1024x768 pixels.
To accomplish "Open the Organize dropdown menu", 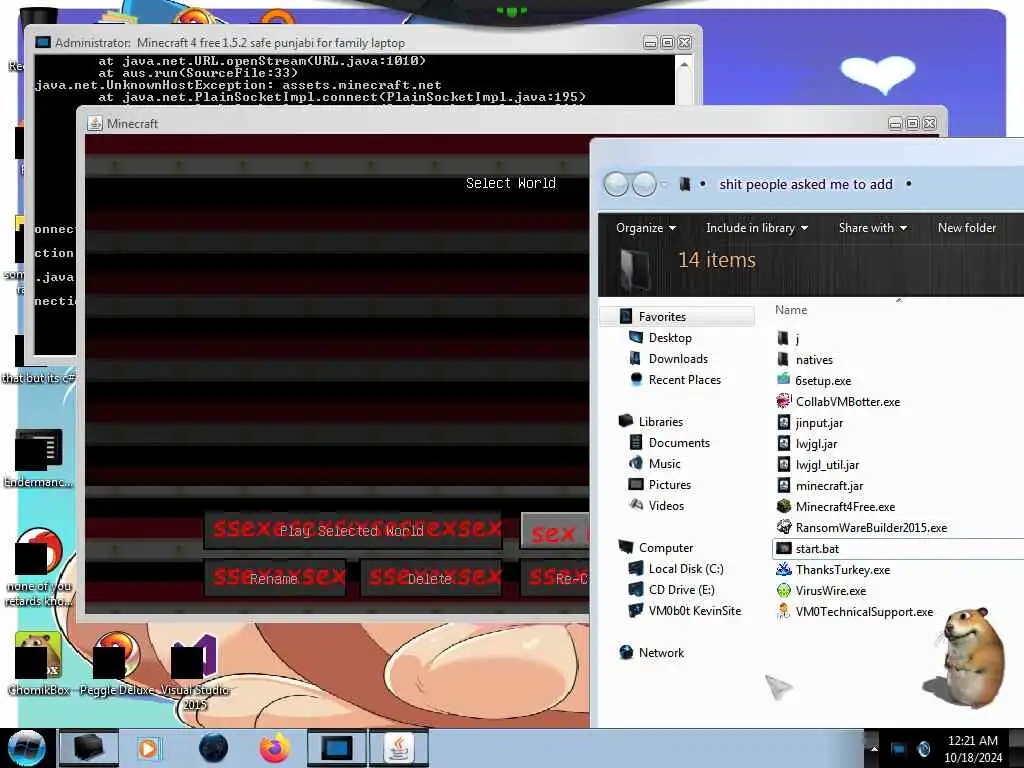I will click(645, 228).
